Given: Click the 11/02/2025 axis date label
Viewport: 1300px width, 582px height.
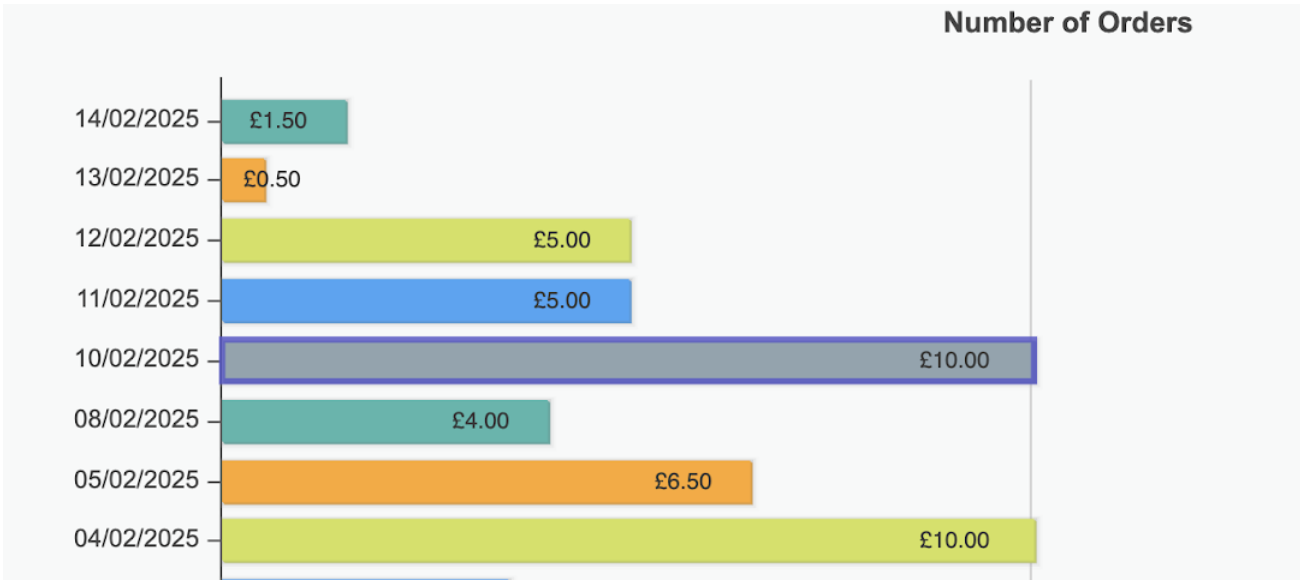Looking at the screenshot, I should click(139, 299).
